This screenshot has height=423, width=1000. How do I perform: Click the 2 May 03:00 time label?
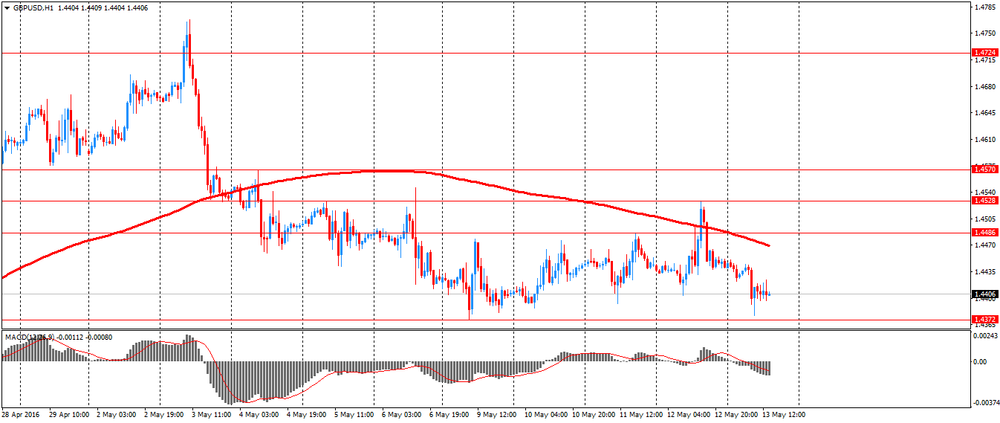(115, 415)
